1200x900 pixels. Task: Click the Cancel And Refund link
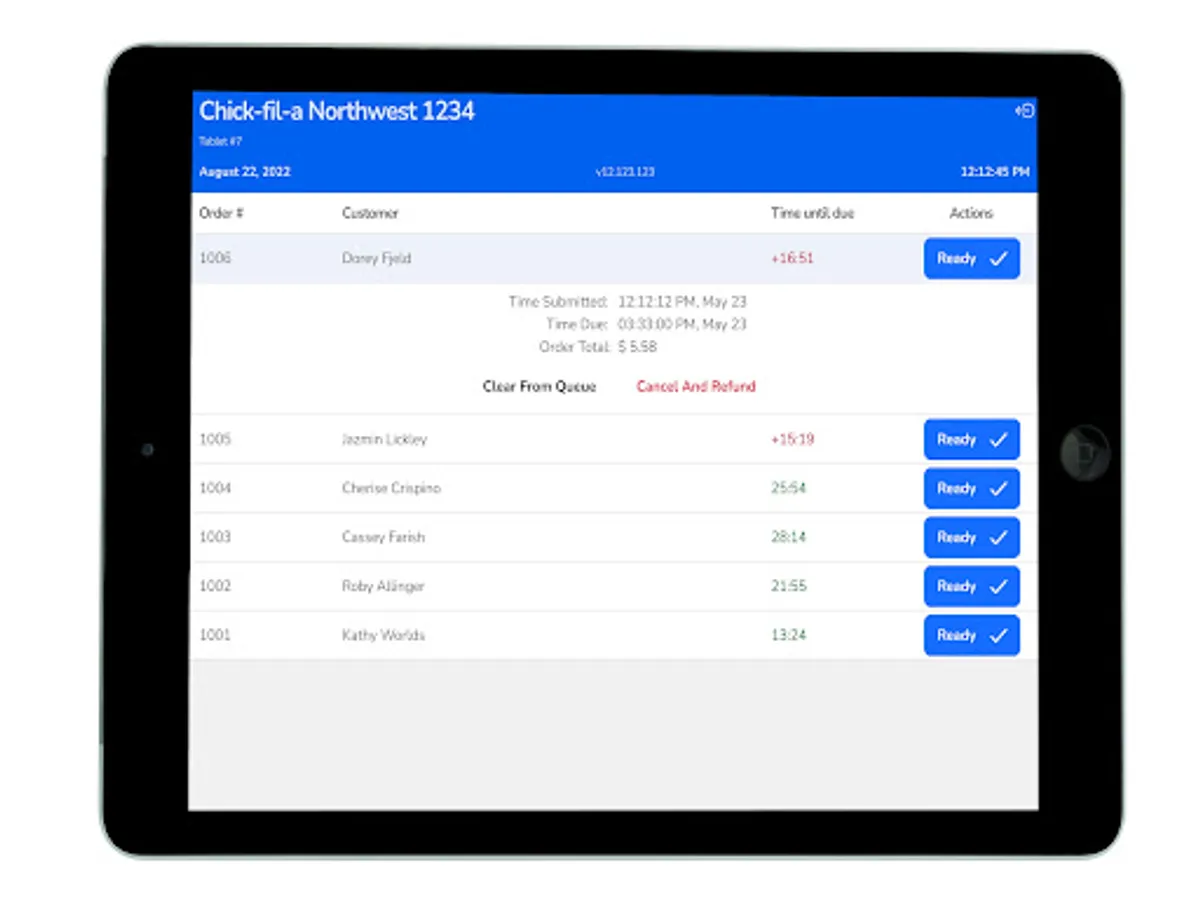[696, 386]
